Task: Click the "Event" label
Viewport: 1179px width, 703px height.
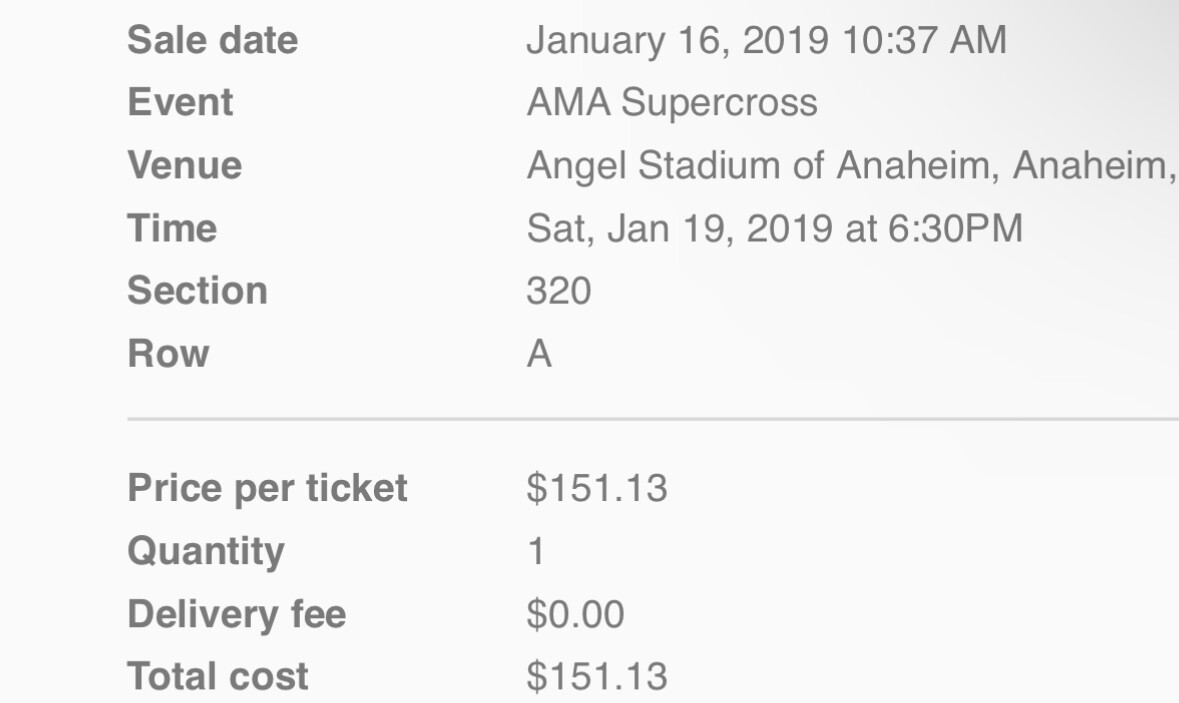Action: pos(180,103)
